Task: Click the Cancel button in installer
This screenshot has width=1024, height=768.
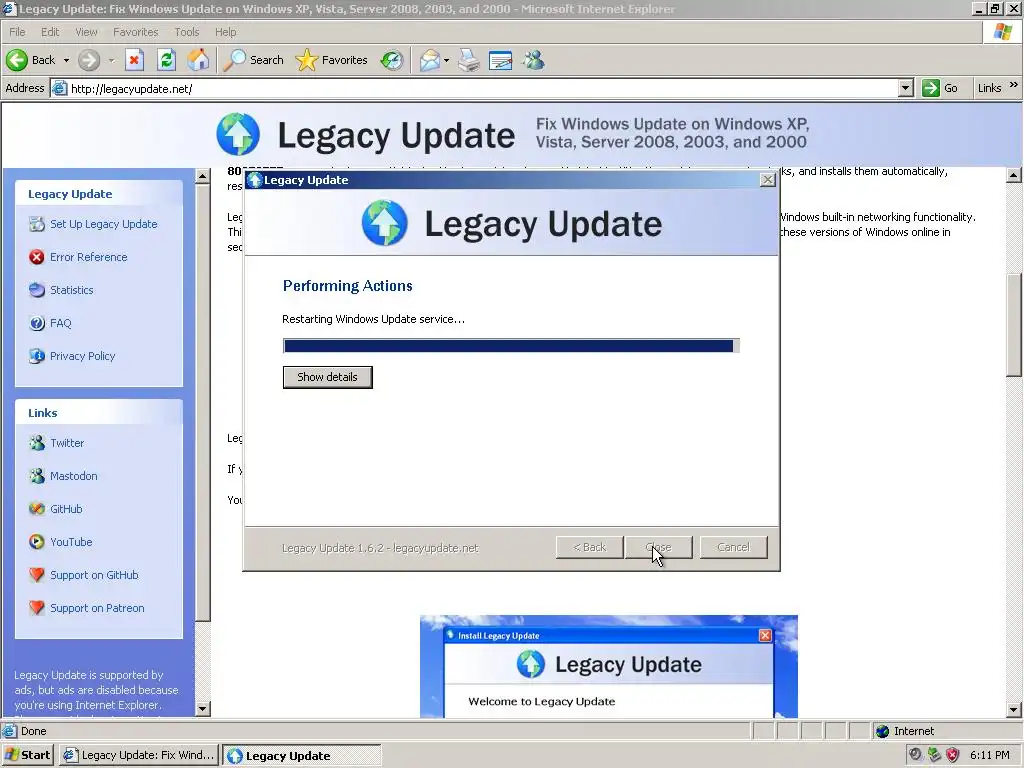Action: pyautogui.click(x=733, y=547)
